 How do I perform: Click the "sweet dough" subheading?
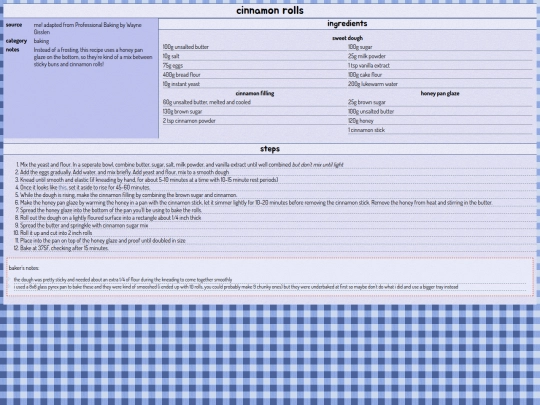pos(347,38)
